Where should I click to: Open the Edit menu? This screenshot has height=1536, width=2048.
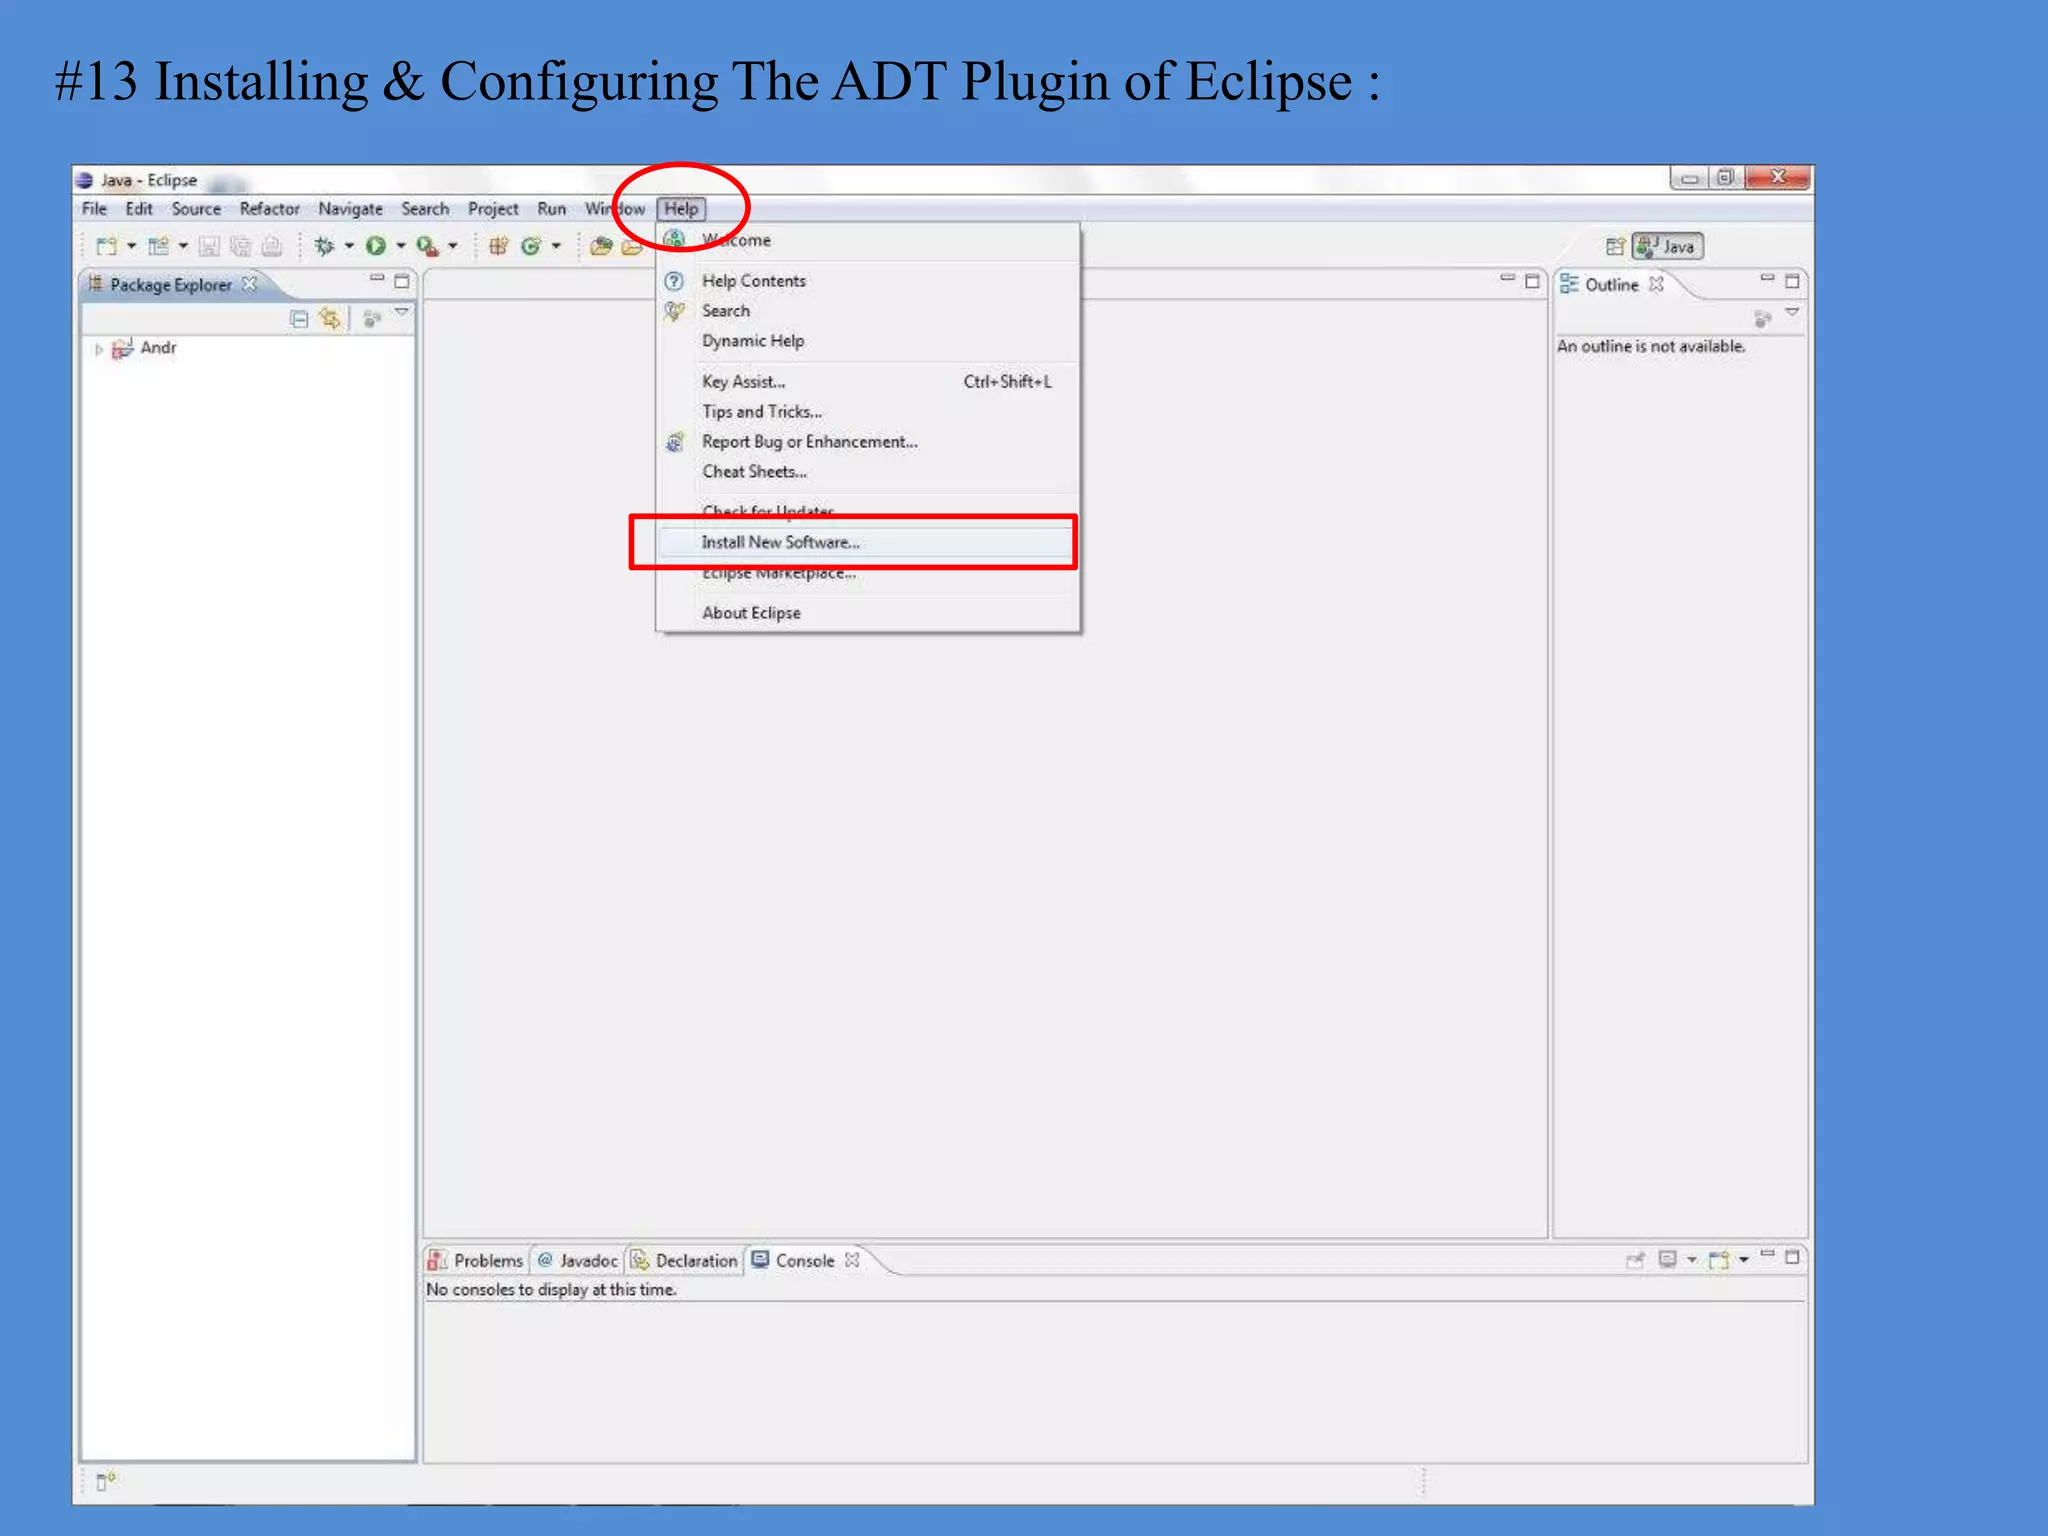pos(139,209)
